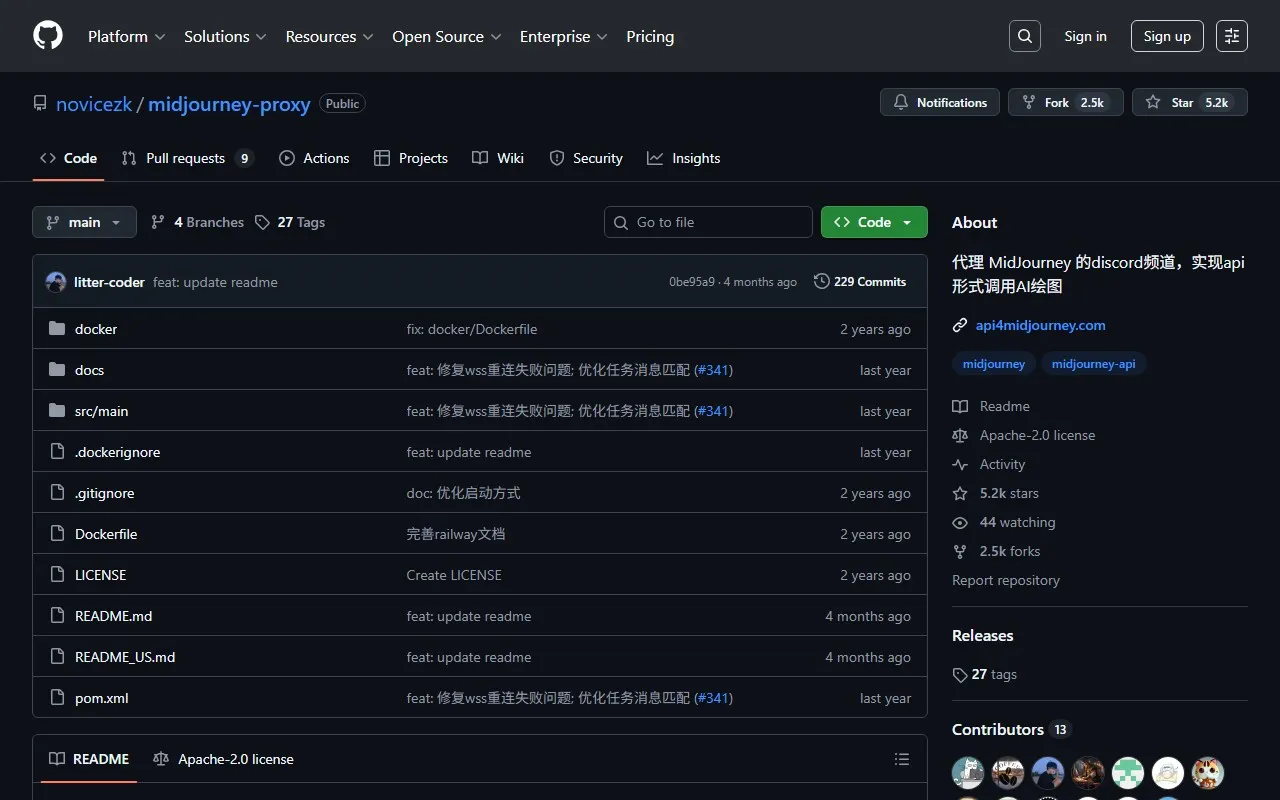The image size is (1280, 800).
Task: Expand the Open Source menu
Action: (x=446, y=36)
